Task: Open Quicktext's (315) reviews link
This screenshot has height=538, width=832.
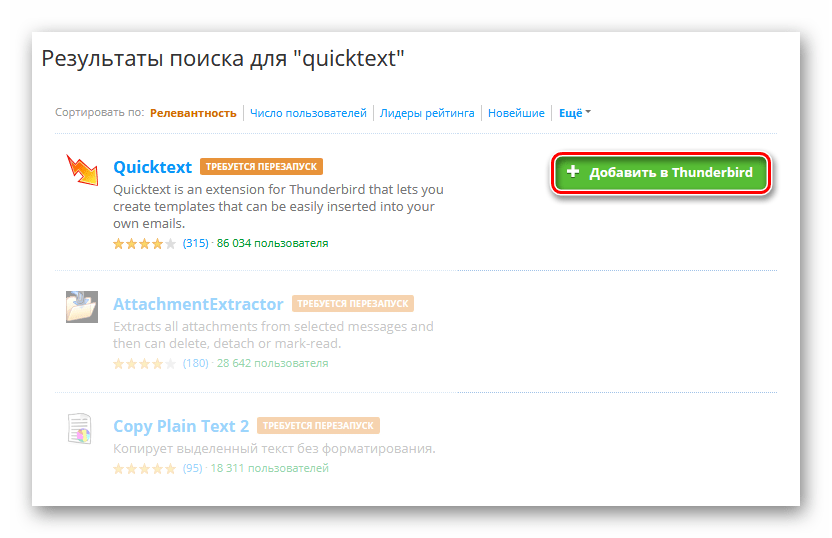Action: 195,243
